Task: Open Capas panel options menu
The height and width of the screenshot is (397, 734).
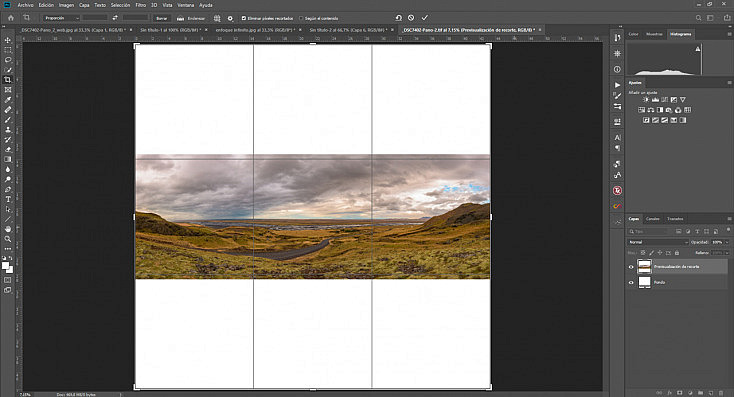Action: click(x=729, y=219)
